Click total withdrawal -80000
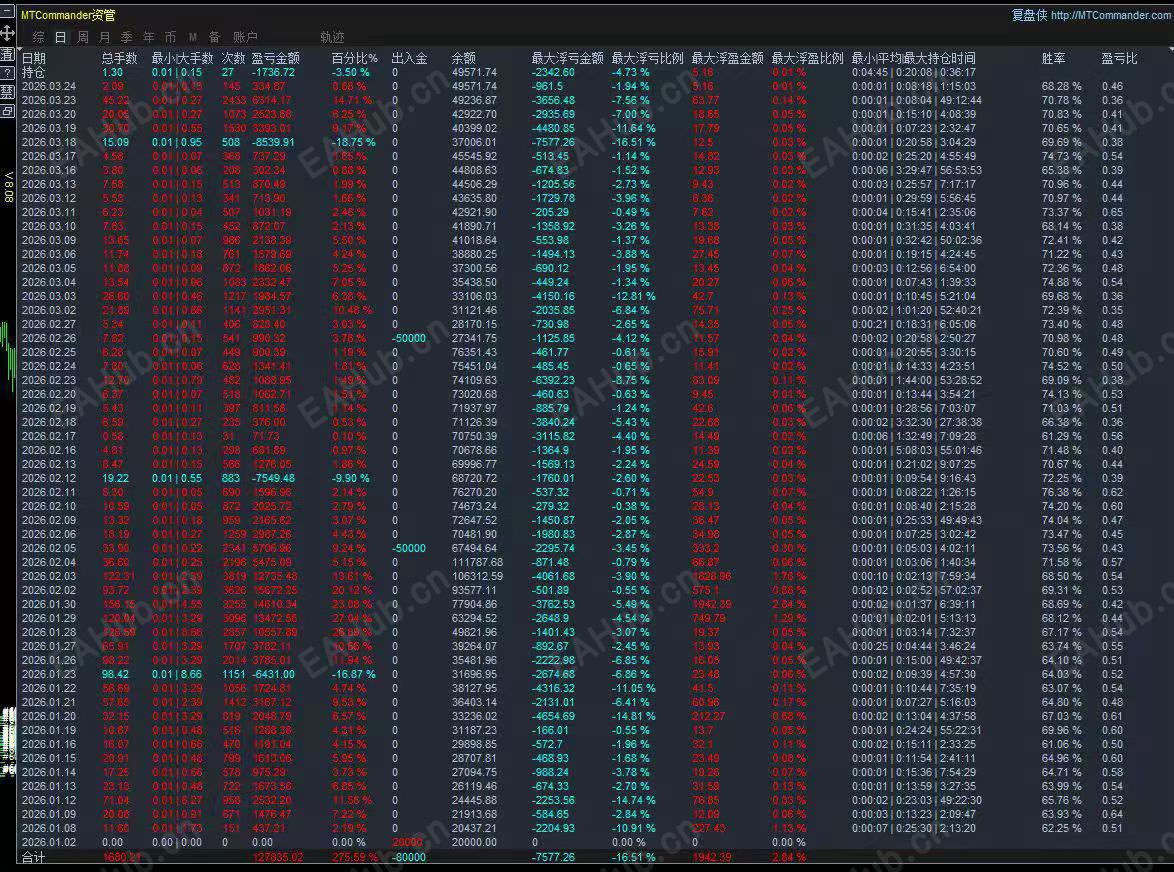 [x=409, y=858]
